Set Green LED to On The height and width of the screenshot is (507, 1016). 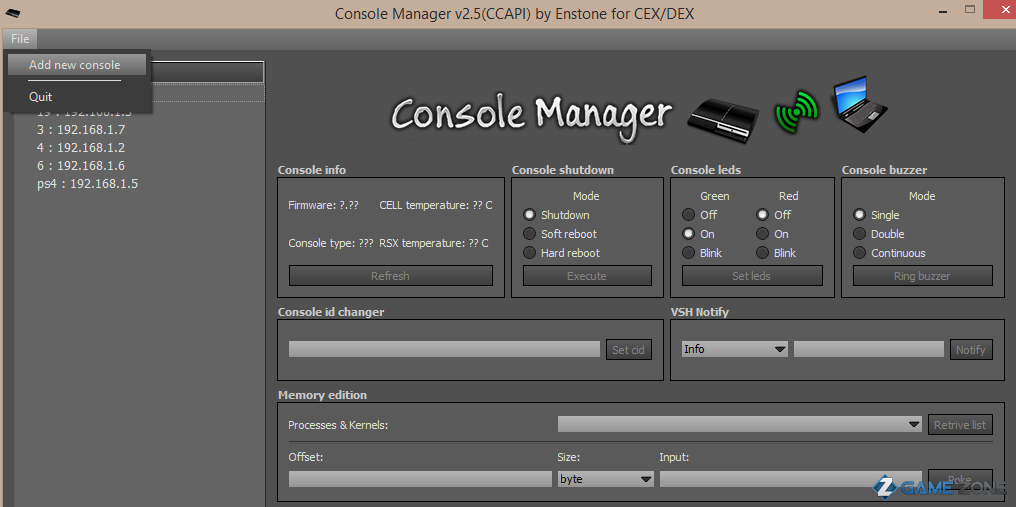point(688,234)
